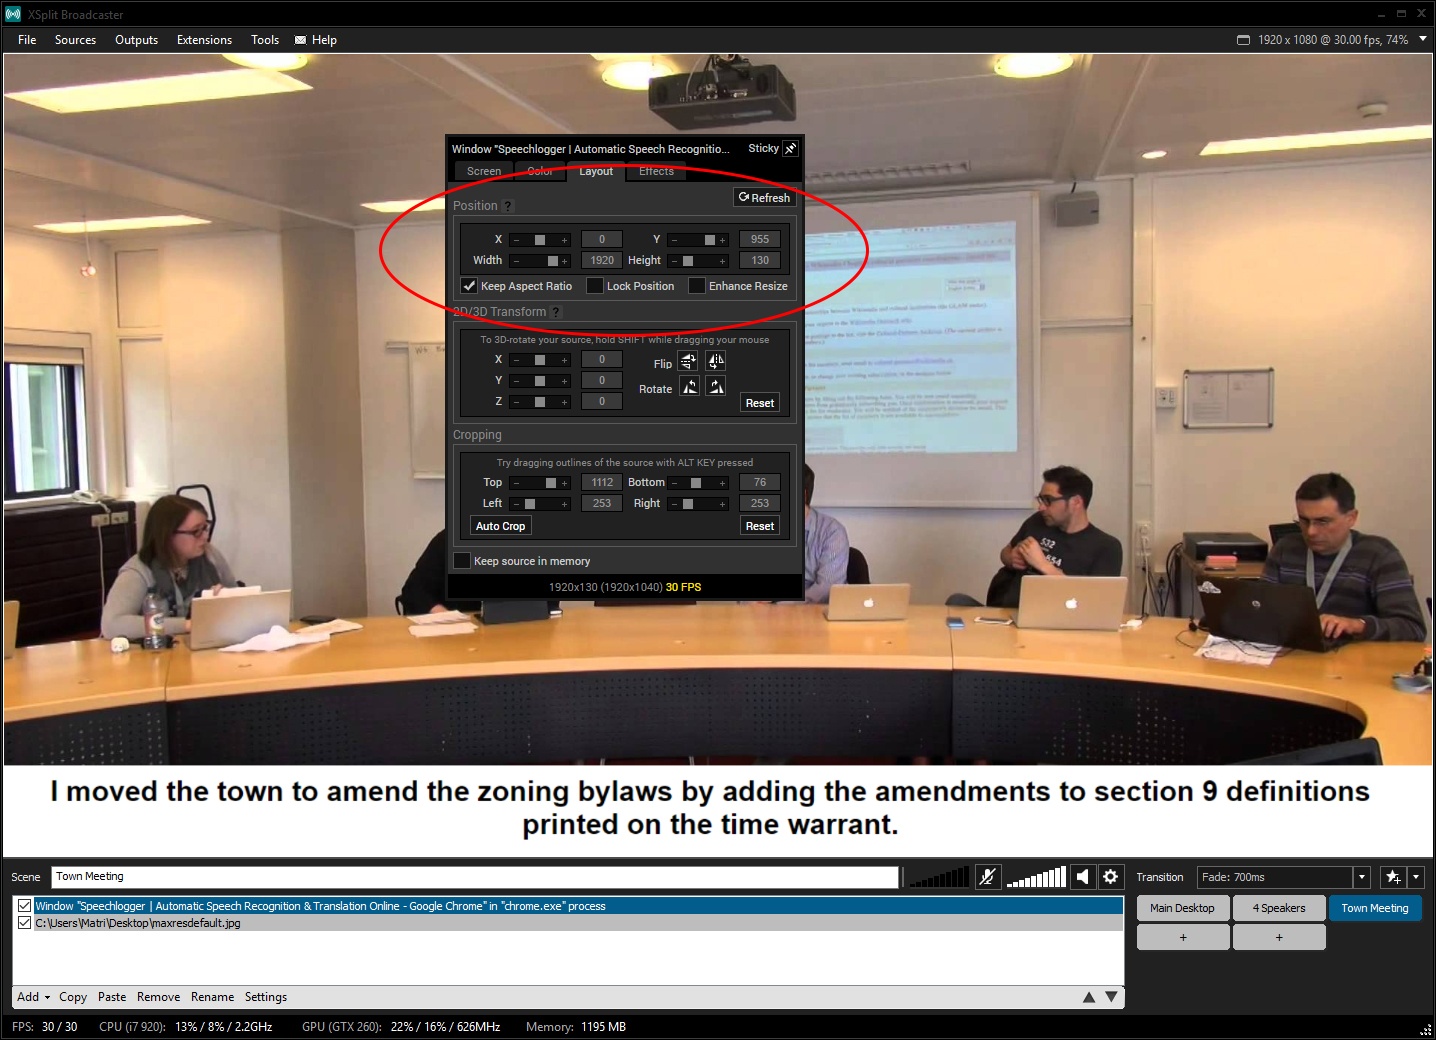The height and width of the screenshot is (1040, 1436).
Task: Click minus on Height slider
Action: 674,261
